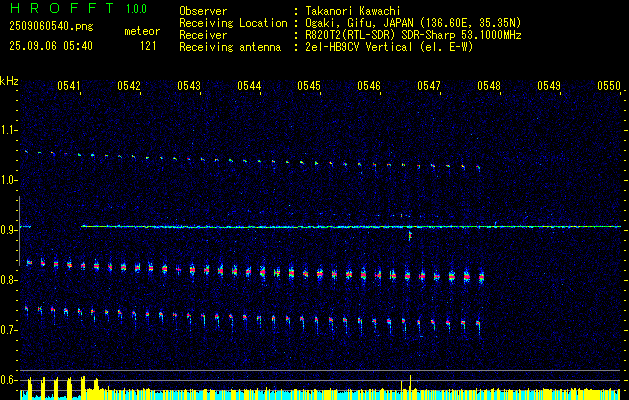The image size is (629, 400).
Task: Click the 0541 time marker
Action: click(x=69, y=86)
